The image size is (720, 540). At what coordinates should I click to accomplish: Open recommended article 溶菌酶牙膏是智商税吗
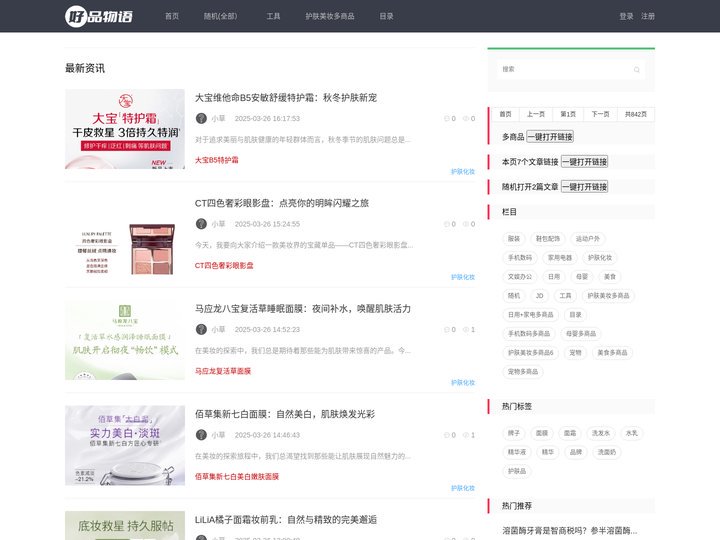click(569, 531)
